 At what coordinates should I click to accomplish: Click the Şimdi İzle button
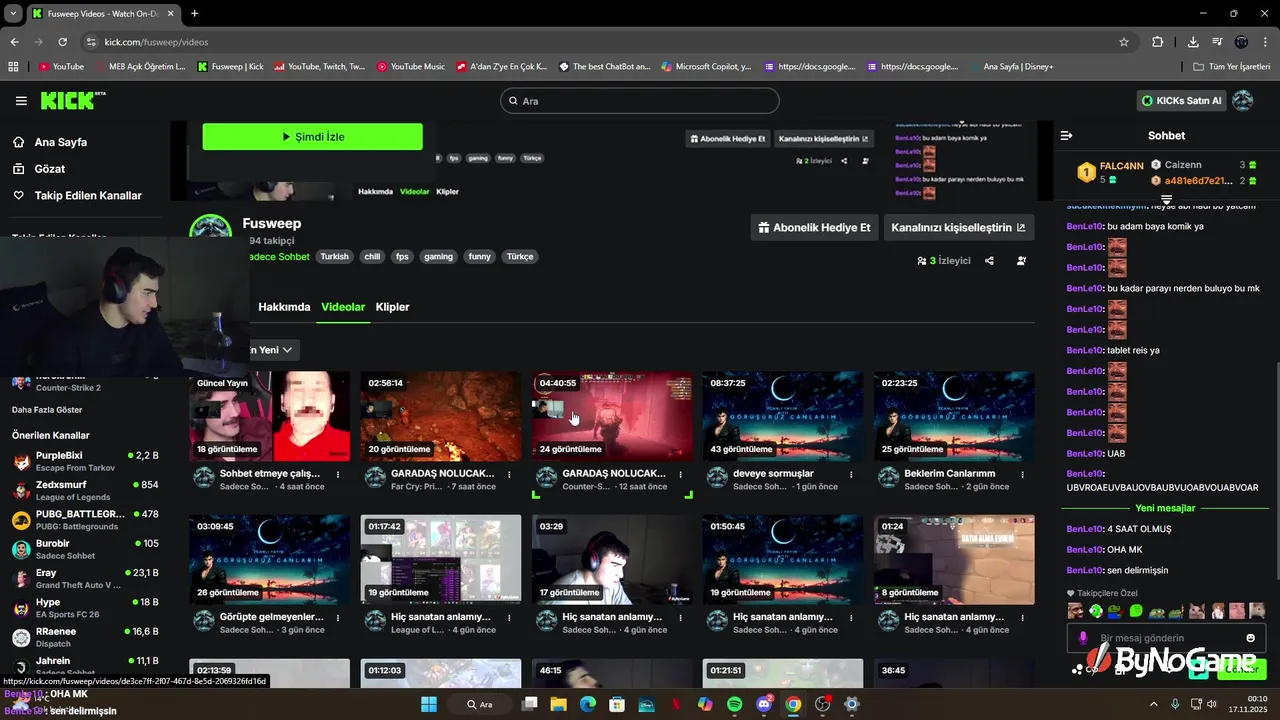pos(312,137)
